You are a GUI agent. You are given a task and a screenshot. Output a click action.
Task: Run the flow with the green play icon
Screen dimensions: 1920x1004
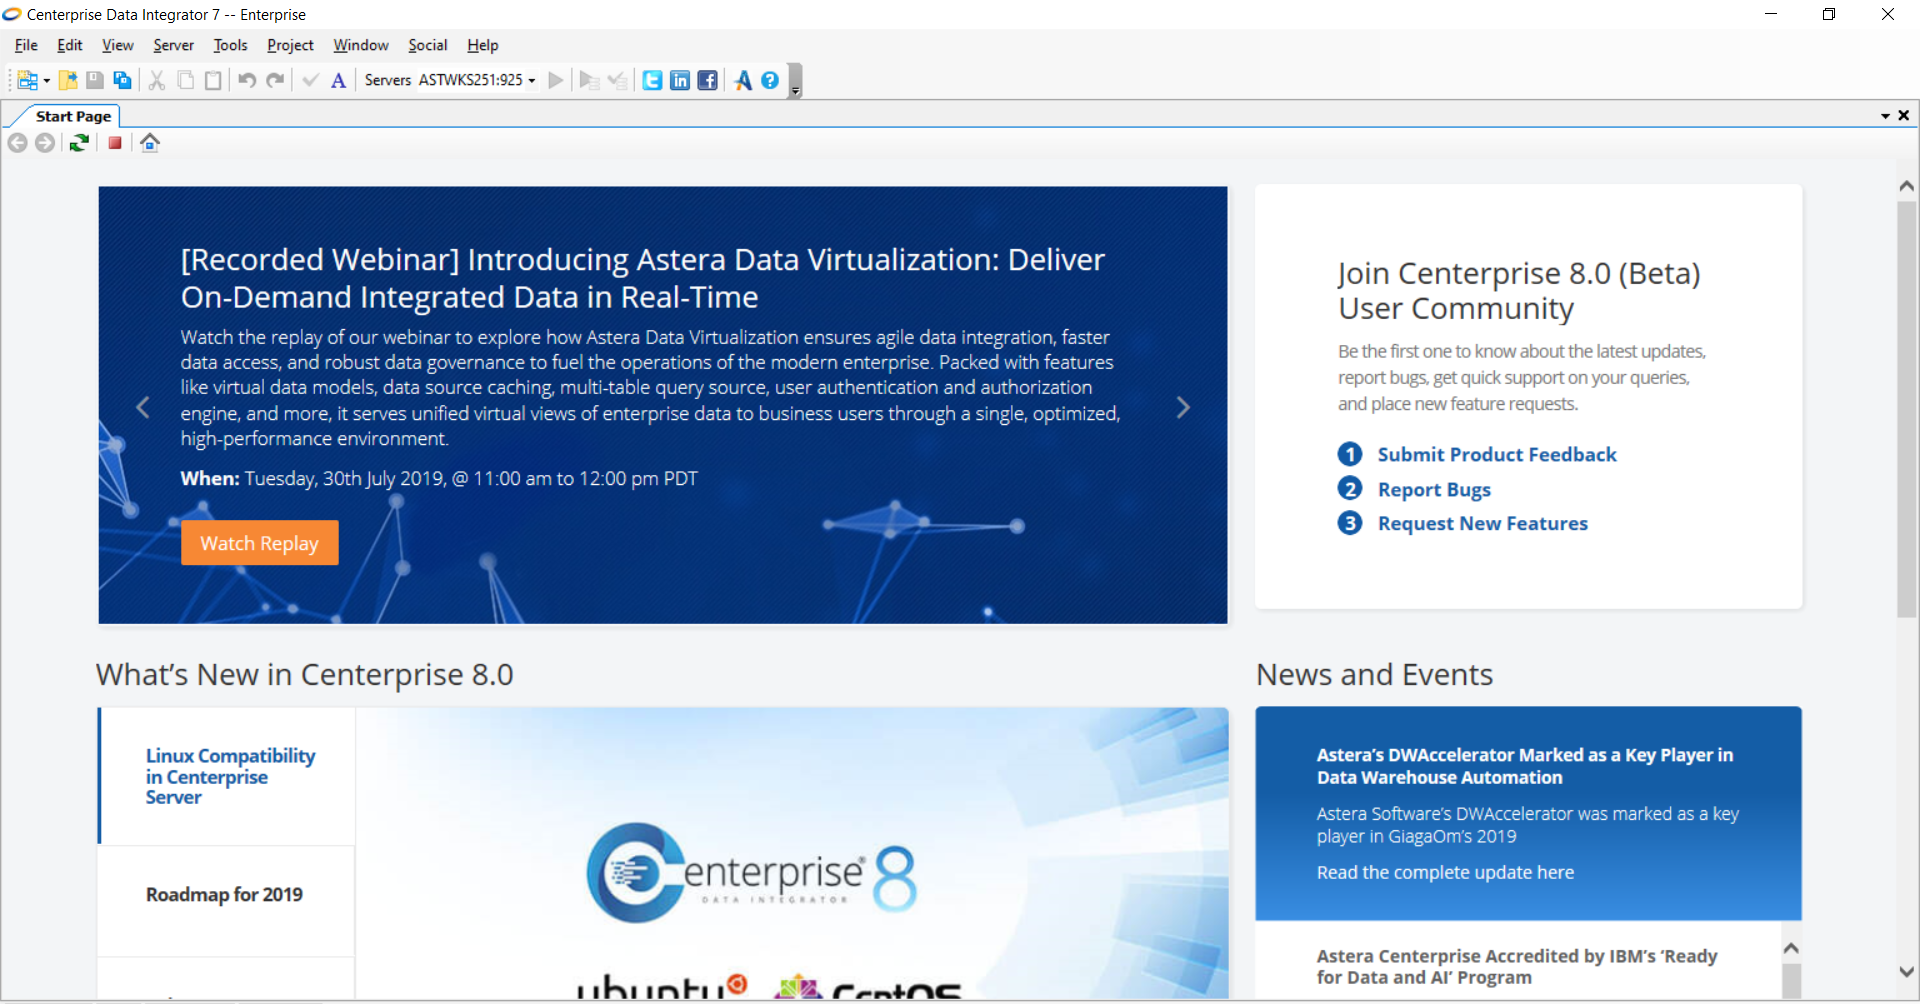pos(557,80)
